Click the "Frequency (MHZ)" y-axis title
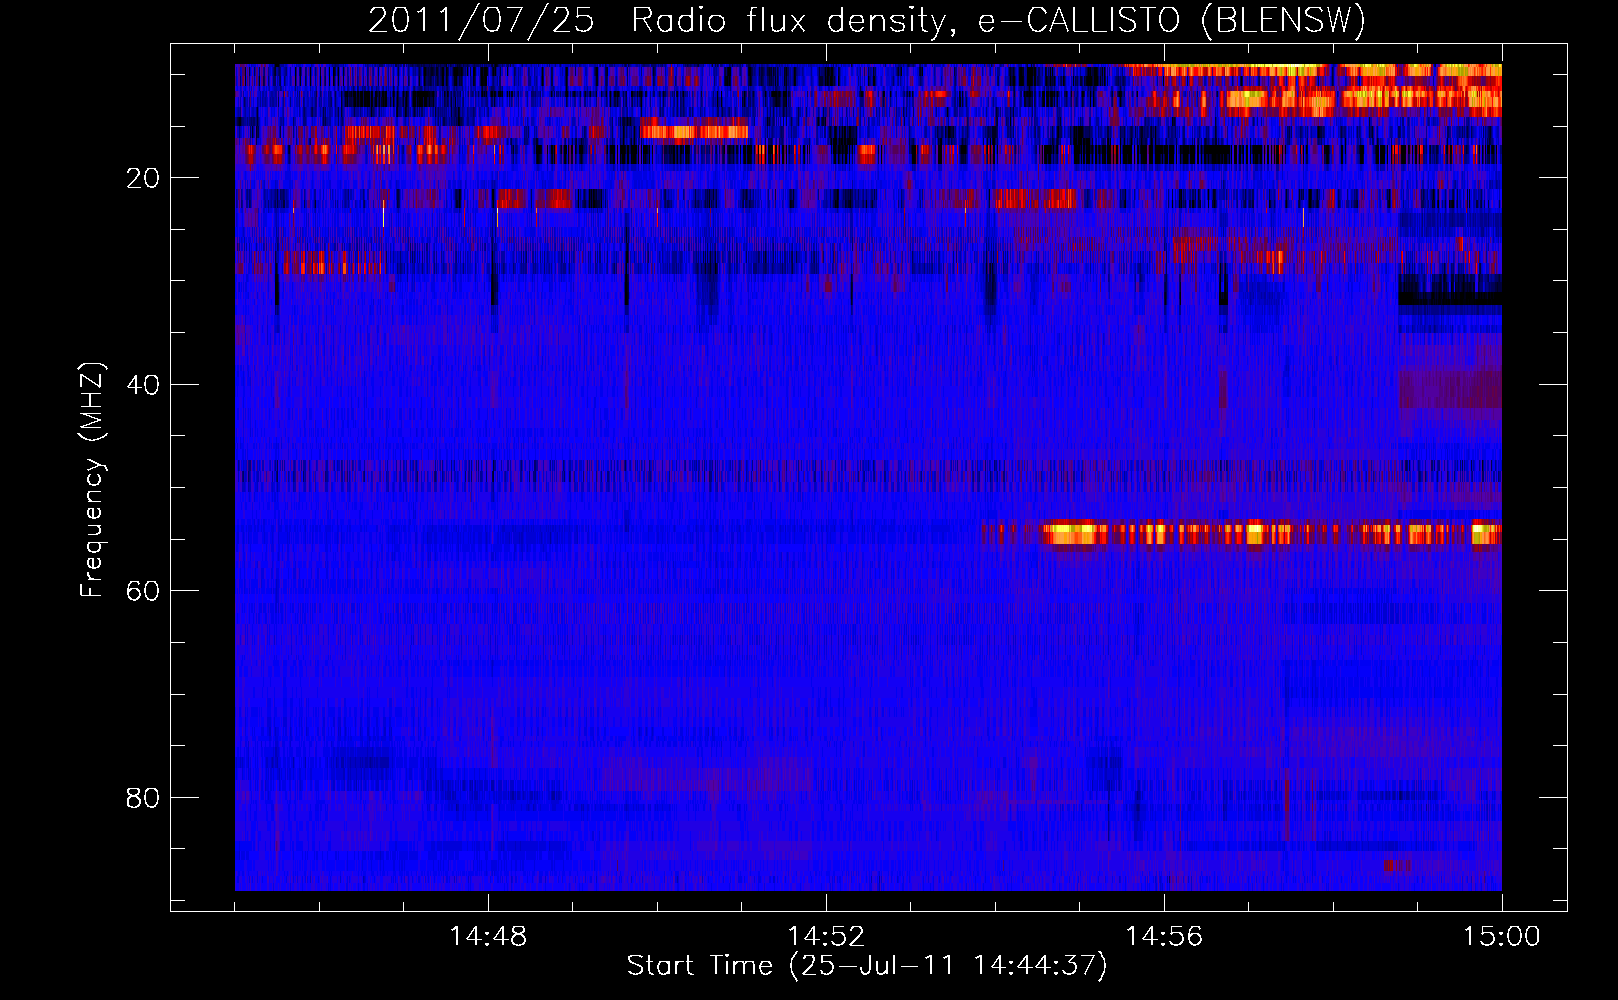 coord(92,480)
